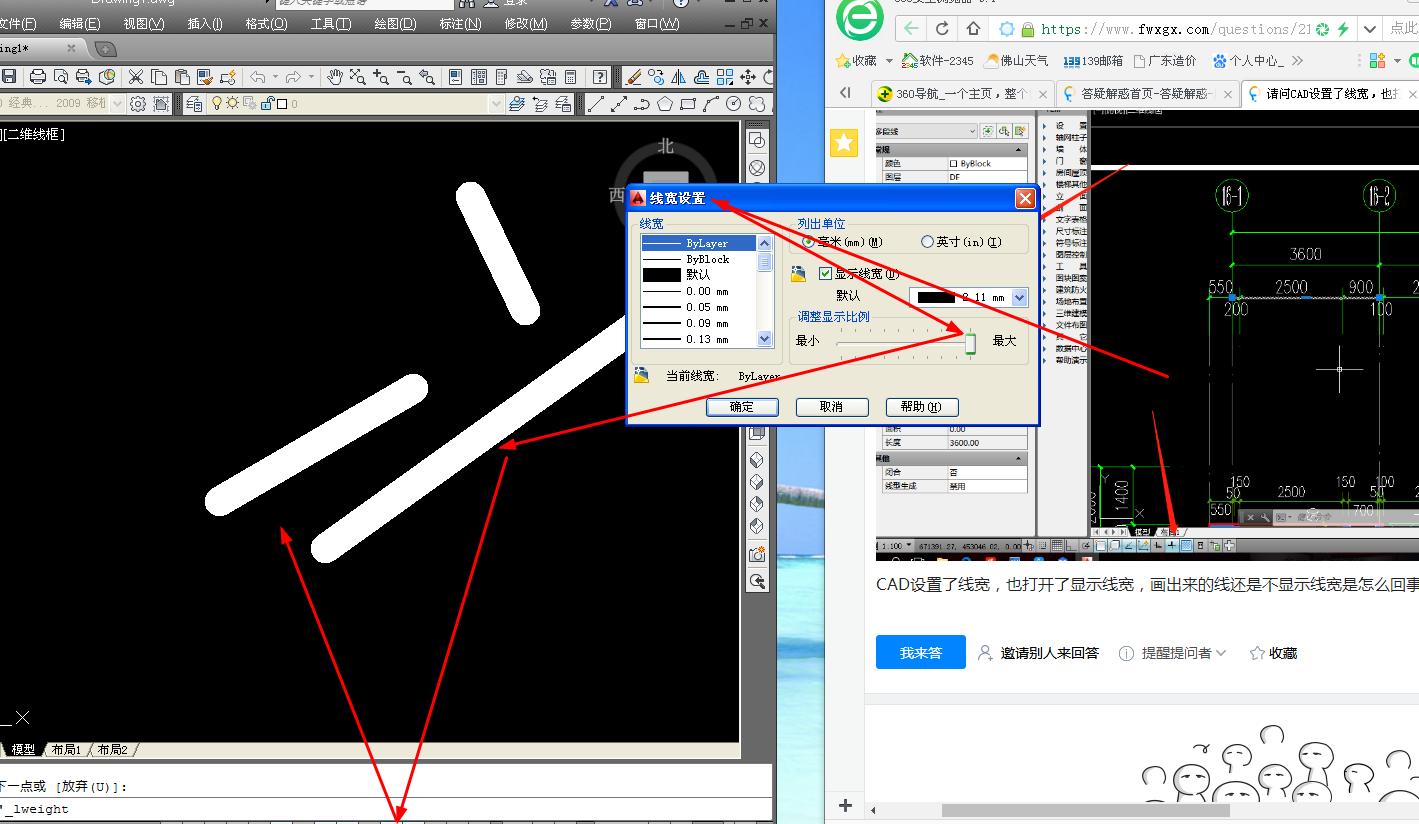Select the 毫米(mm) radio button
The image size is (1419, 824).
(x=808, y=242)
